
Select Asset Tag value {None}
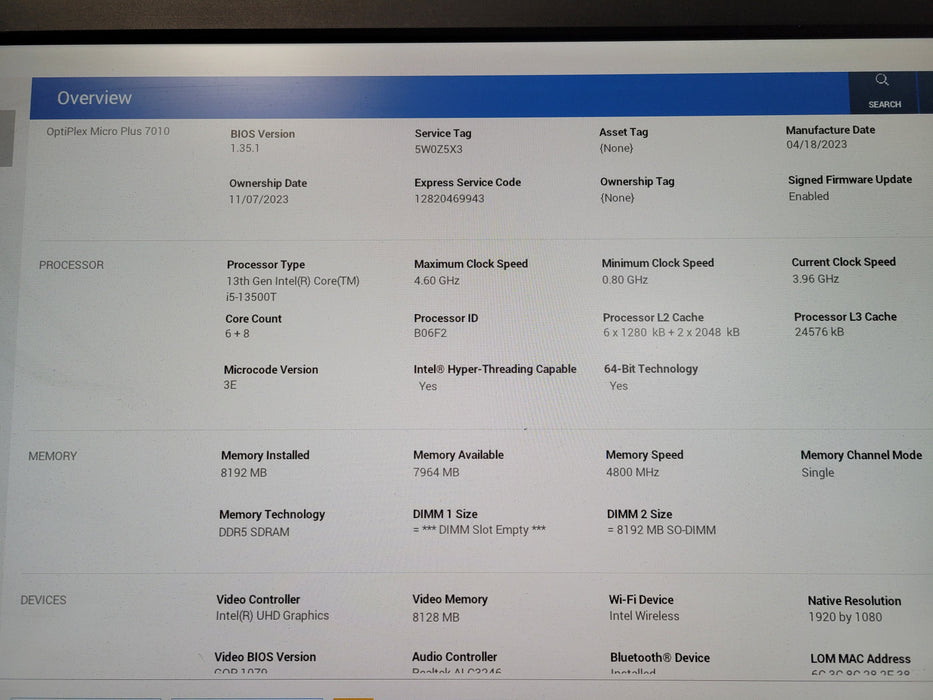616,148
